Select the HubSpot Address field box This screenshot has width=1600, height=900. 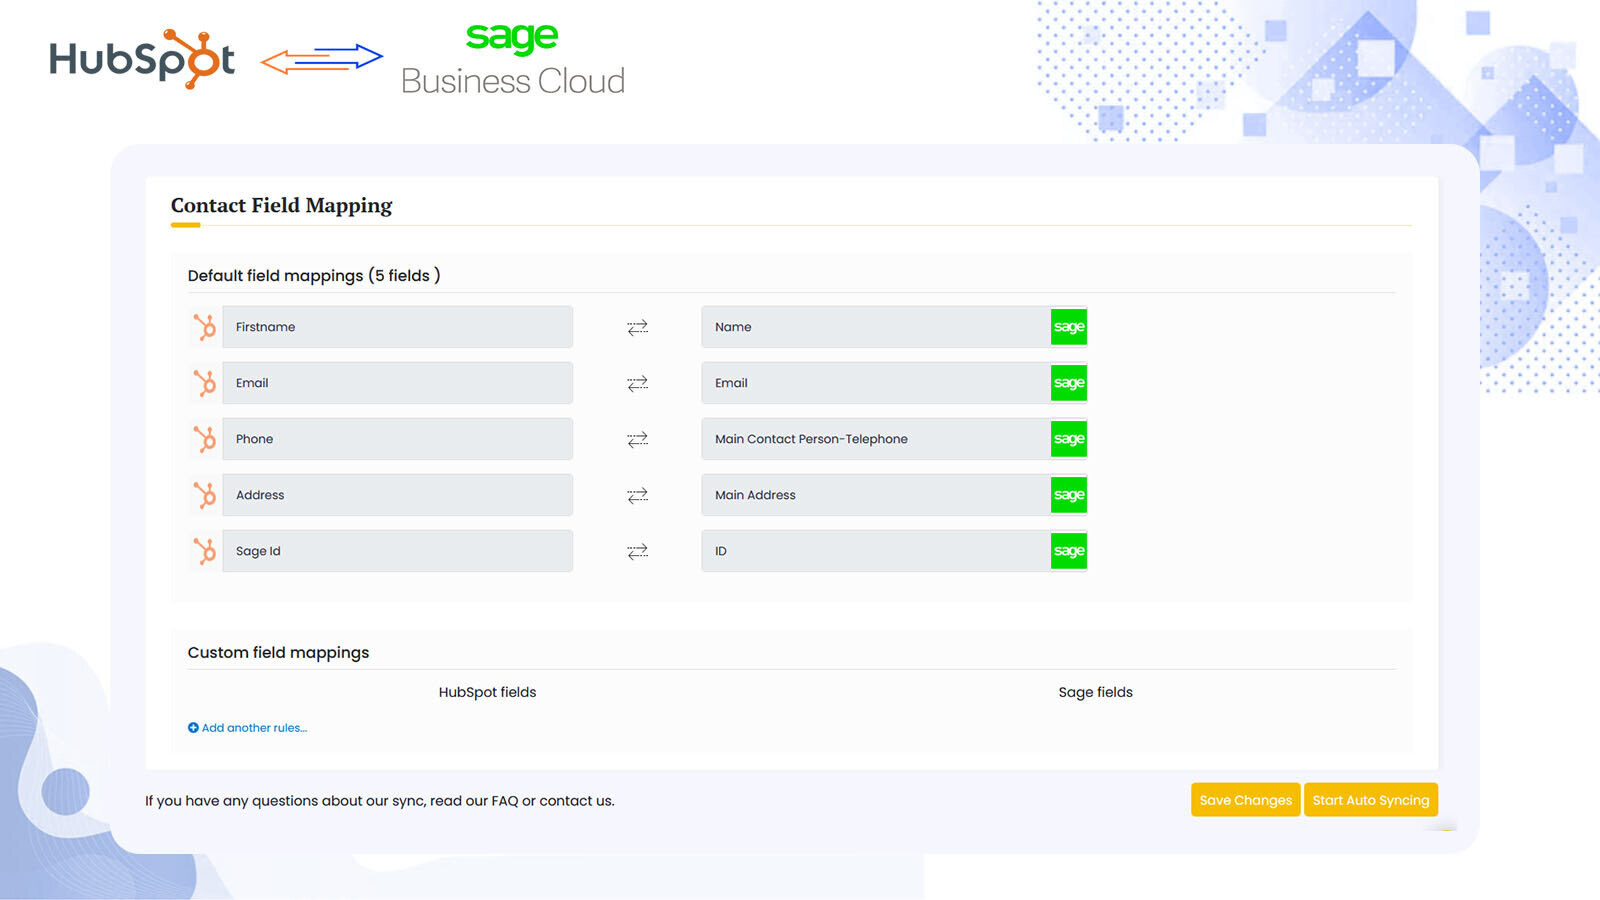point(397,495)
